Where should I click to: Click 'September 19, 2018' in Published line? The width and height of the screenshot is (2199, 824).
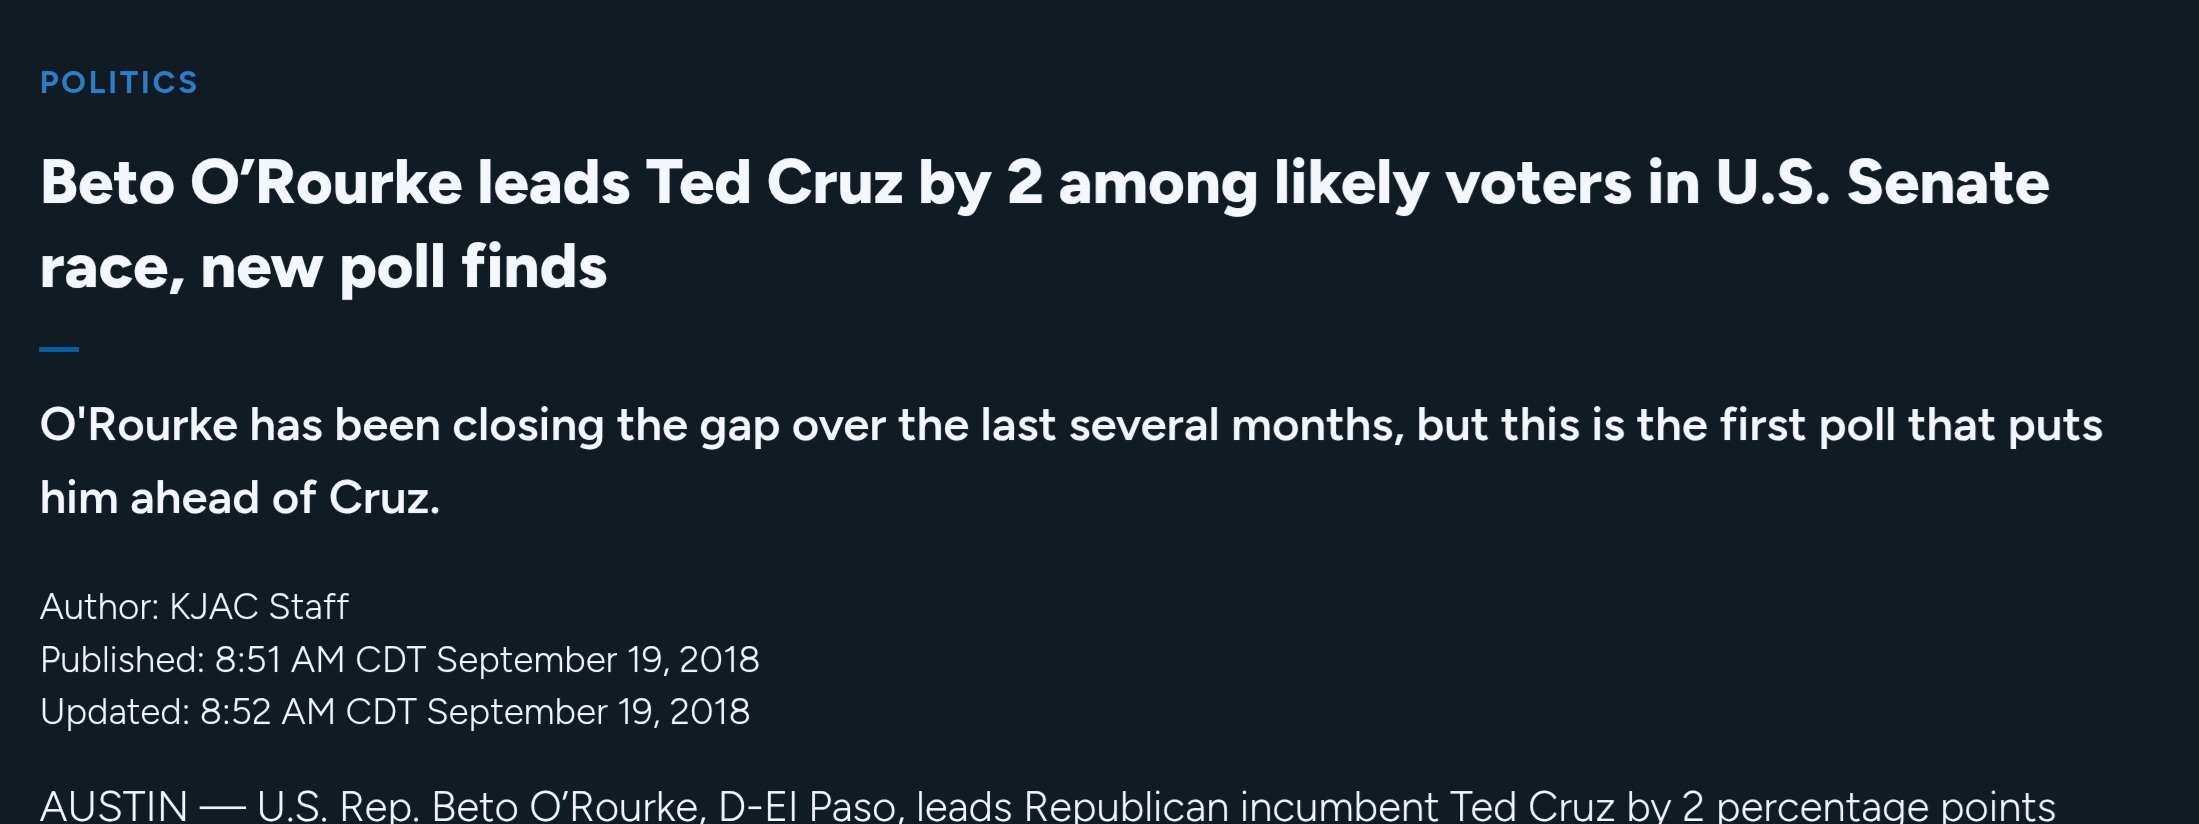click(598, 660)
